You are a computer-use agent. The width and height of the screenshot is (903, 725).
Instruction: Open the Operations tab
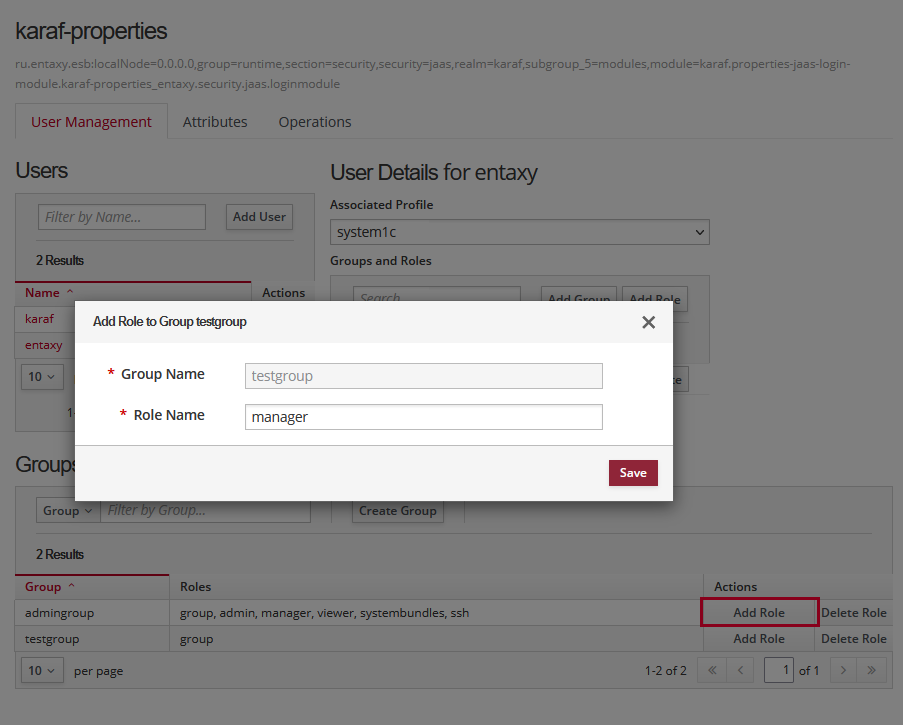(315, 122)
